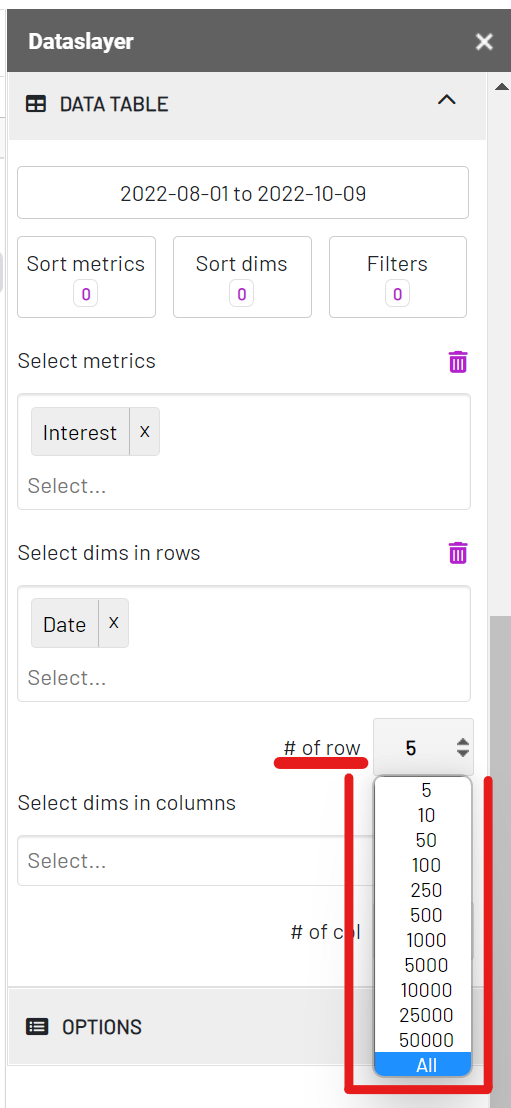
Task: Open the number of rows dropdown
Action: click(423, 748)
